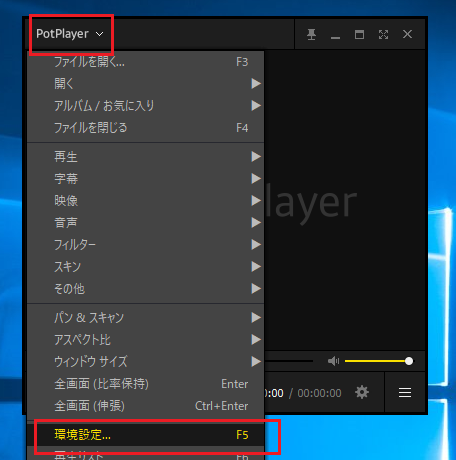Open the アスペクト比 submenu

click(x=146, y=340)
